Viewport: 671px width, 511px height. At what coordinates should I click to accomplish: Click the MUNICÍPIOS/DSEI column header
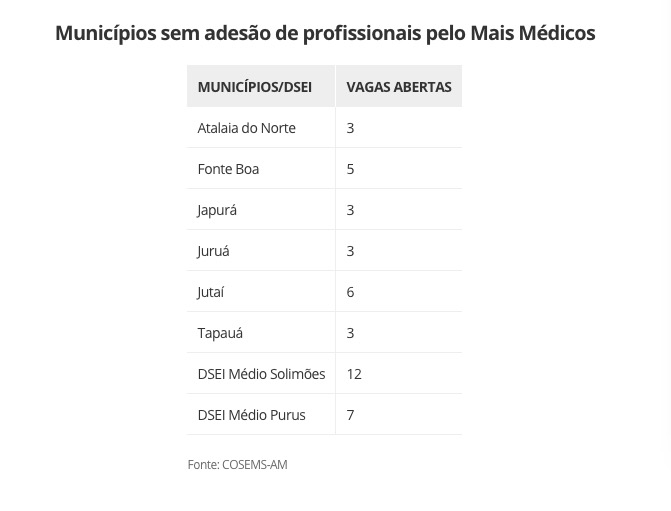pyautogui.click(x=254, y=87)
